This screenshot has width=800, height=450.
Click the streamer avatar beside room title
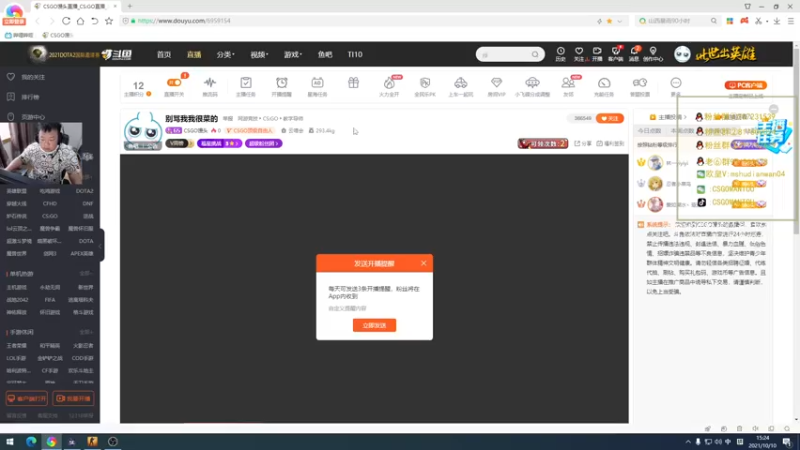pyautogui.click(x=143, y=131)
